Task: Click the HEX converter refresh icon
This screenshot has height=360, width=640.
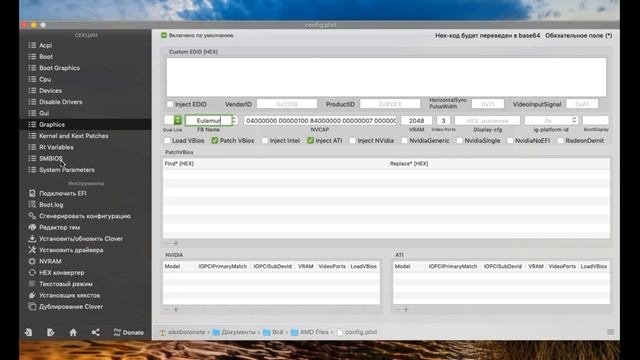Action: point(32,272)
